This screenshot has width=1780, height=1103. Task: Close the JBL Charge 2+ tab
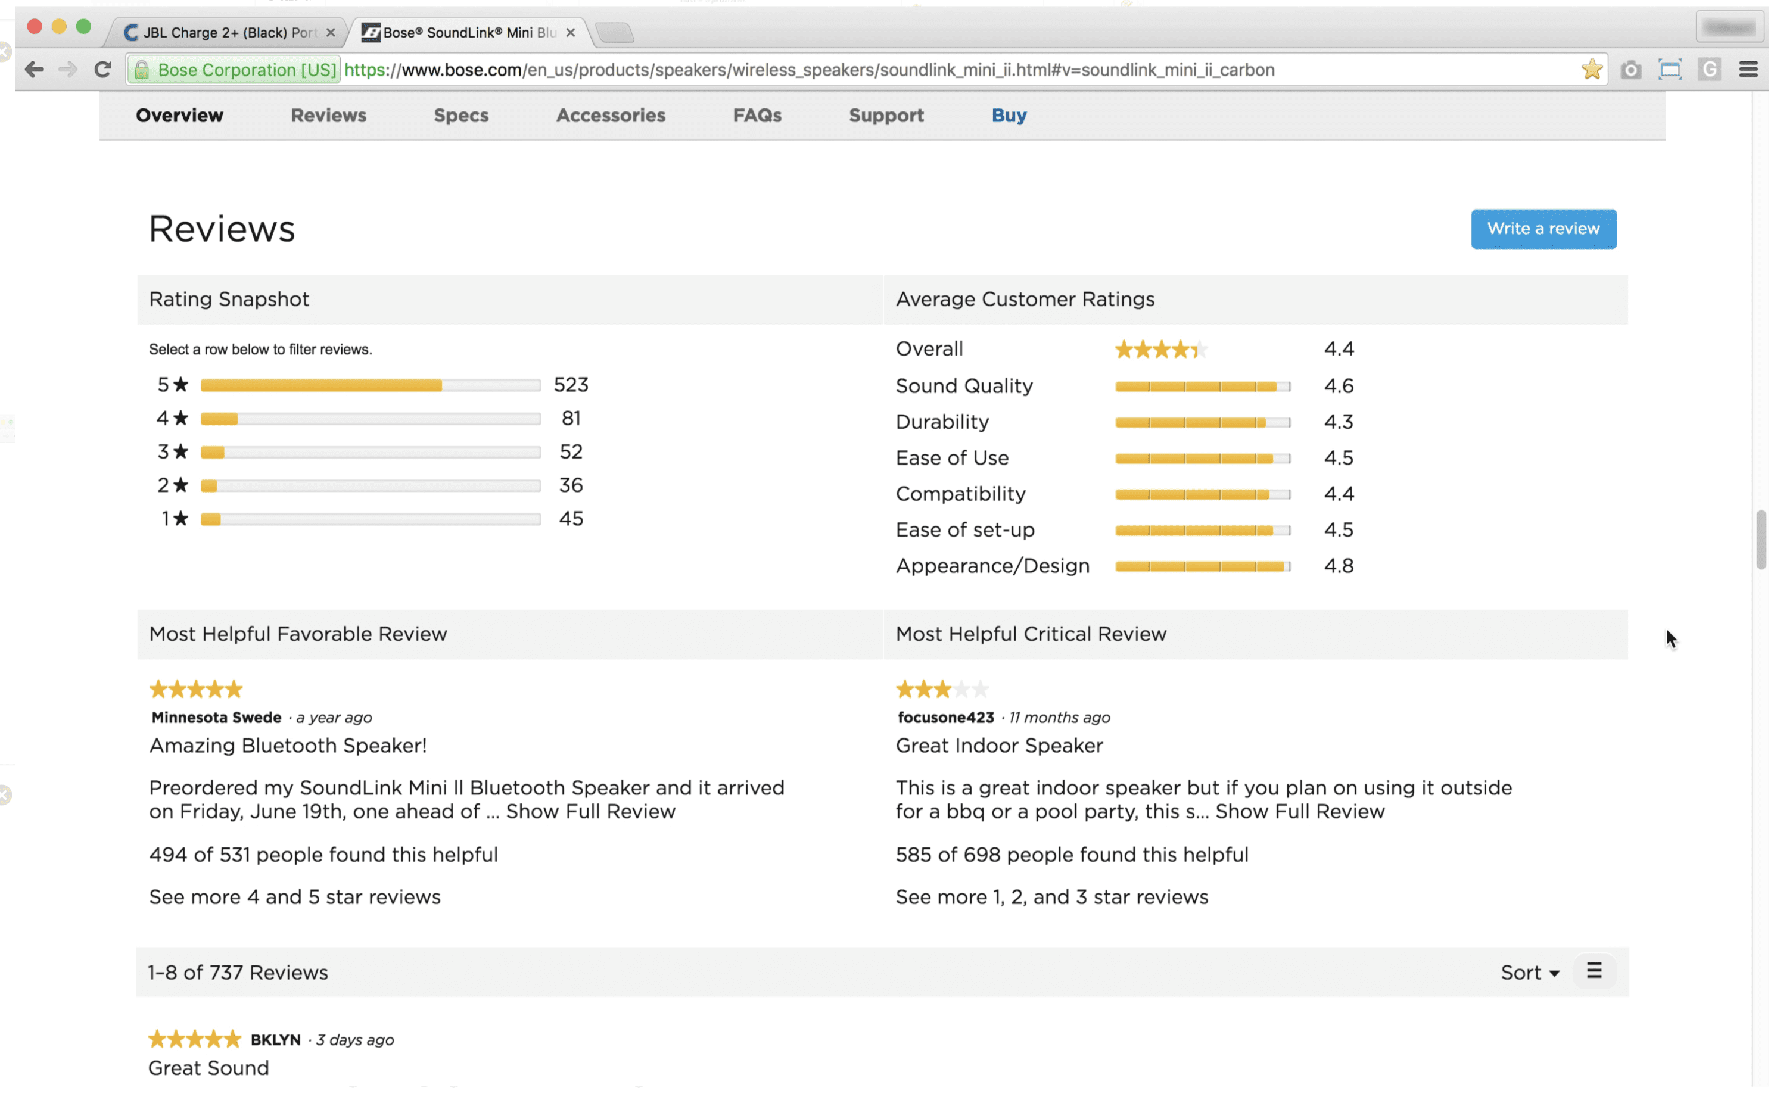point(330,33)
